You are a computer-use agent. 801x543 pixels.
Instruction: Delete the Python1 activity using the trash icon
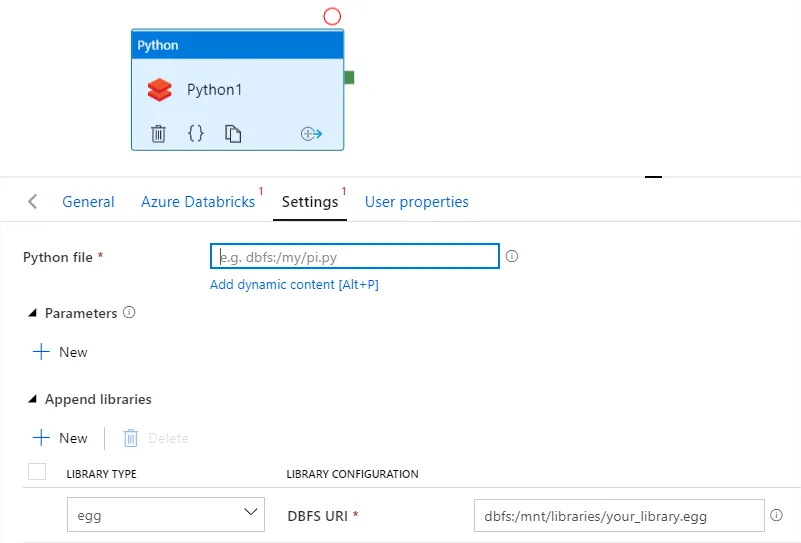(x=158, y=134)
